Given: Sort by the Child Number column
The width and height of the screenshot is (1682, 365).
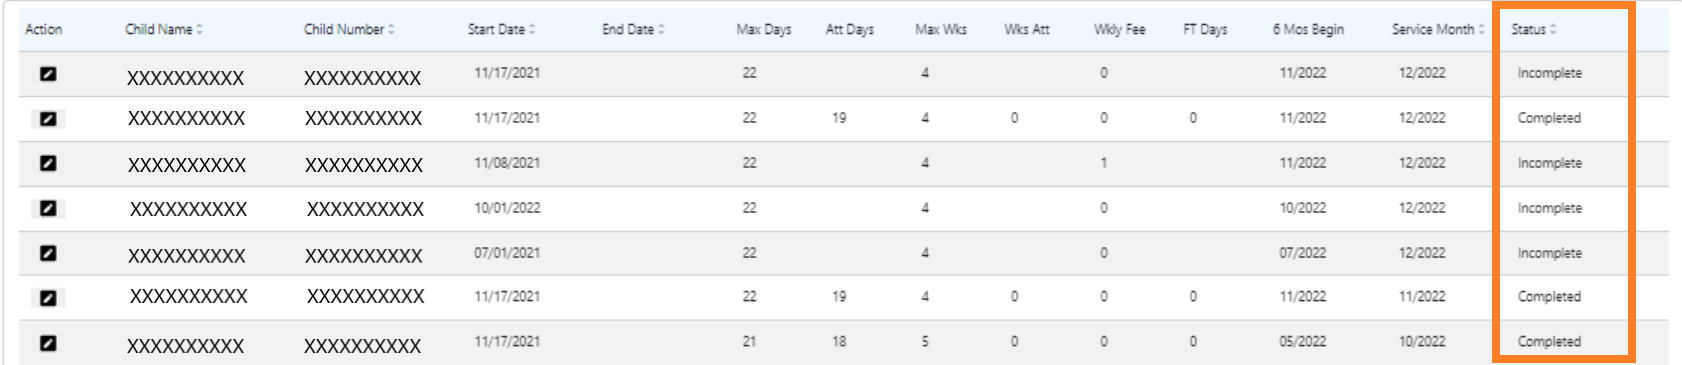Looking at the screenshot, I should pos(349,29).
